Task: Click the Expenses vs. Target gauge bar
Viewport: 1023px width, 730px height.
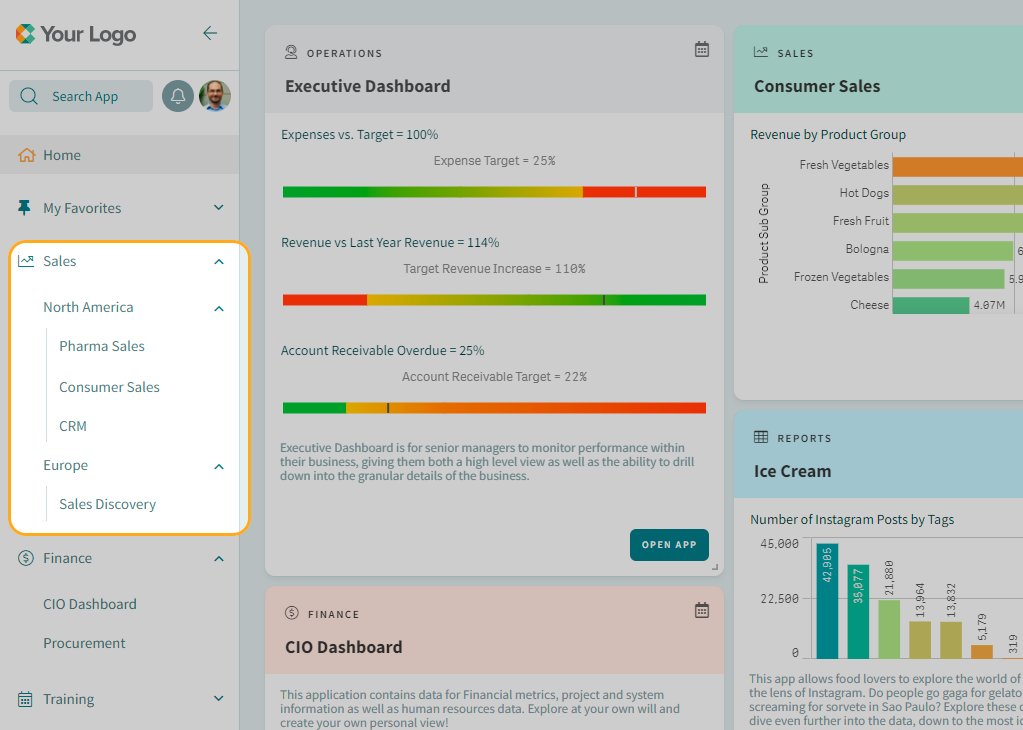Action: click(x=494, y=192)
